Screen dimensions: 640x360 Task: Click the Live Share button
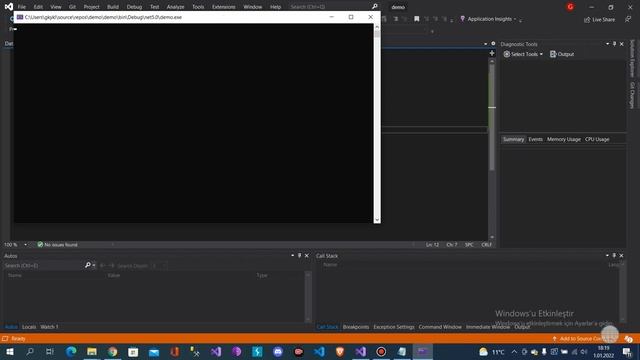[599, 19]
